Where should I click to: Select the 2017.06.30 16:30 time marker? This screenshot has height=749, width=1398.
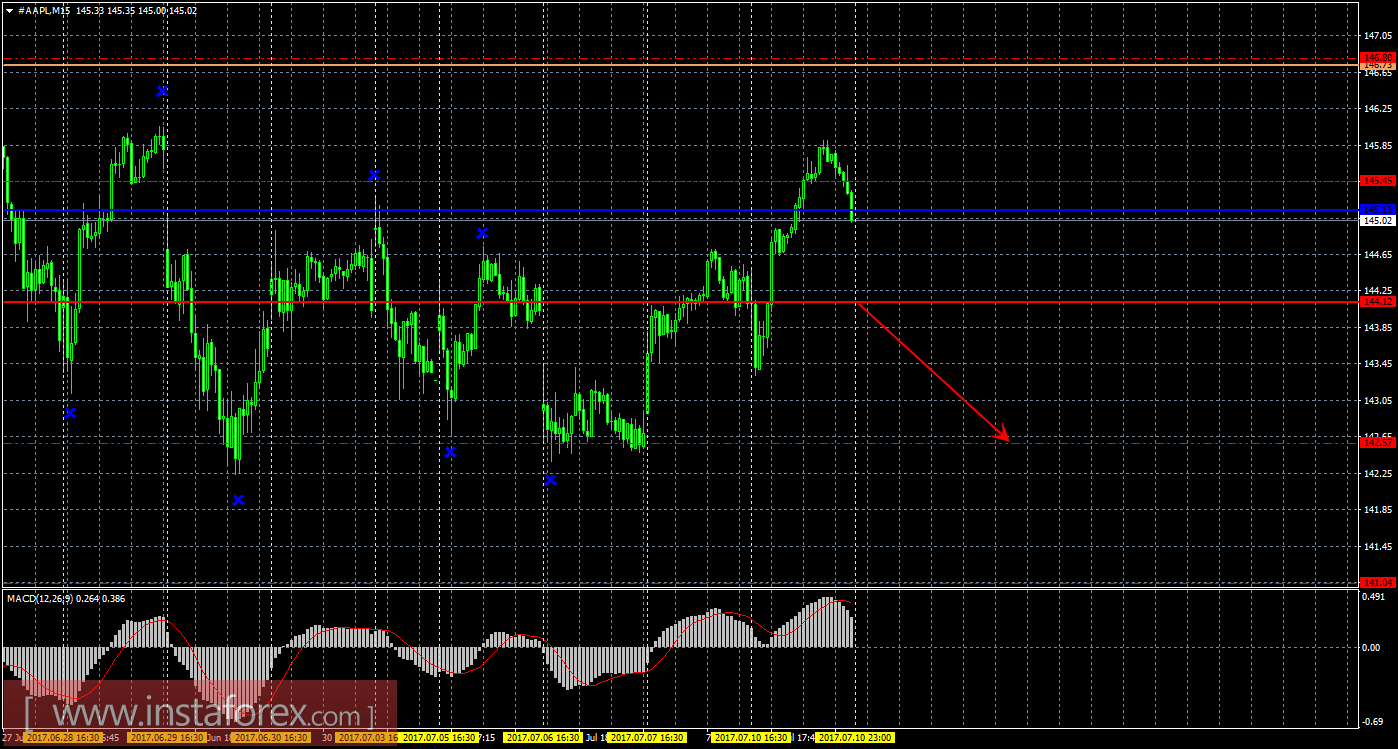click(271, 738)
